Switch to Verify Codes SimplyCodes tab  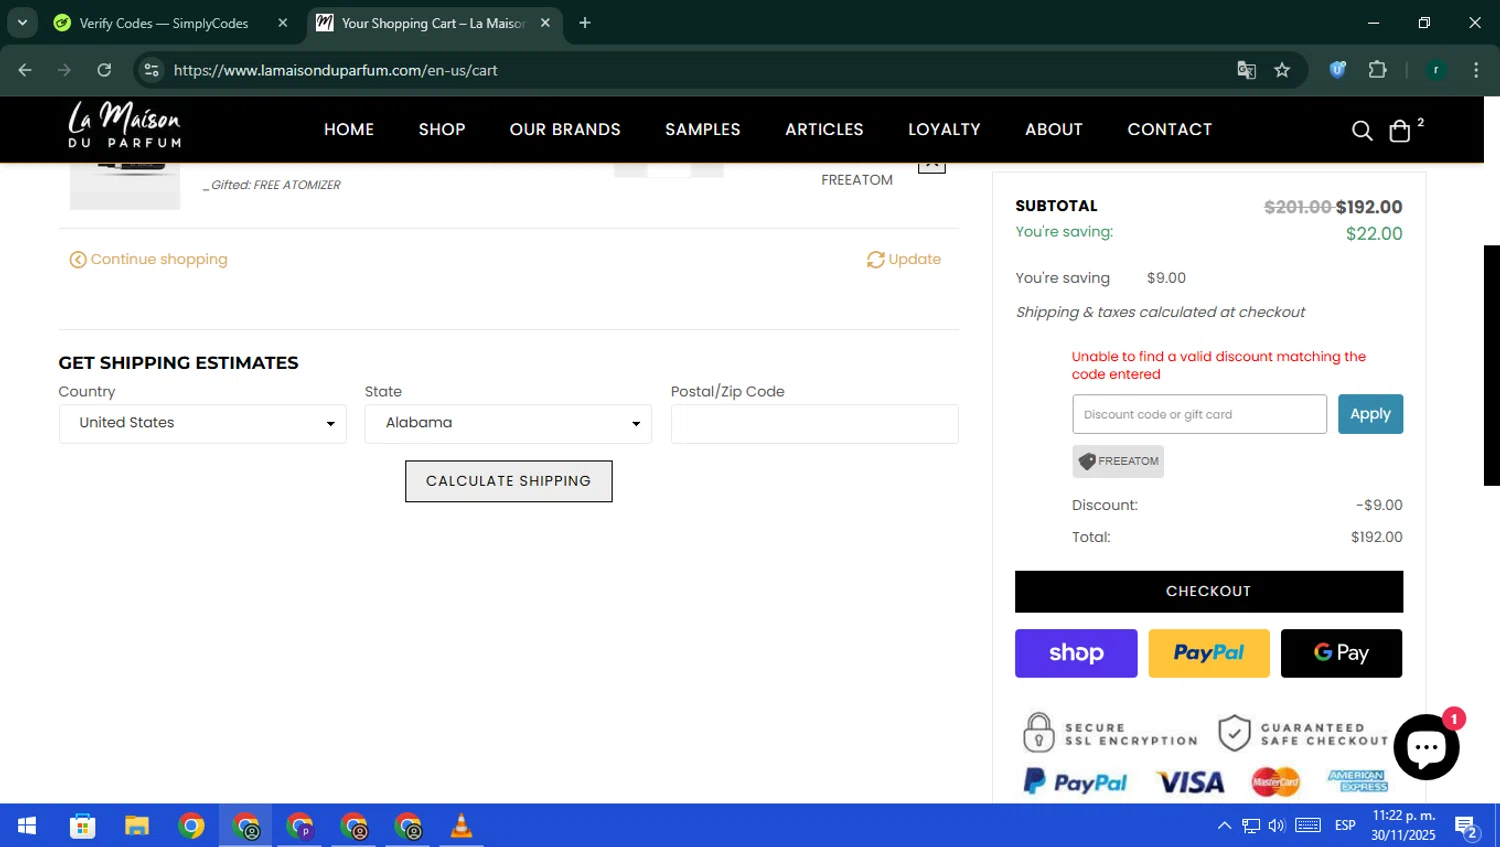pos(165,23)
